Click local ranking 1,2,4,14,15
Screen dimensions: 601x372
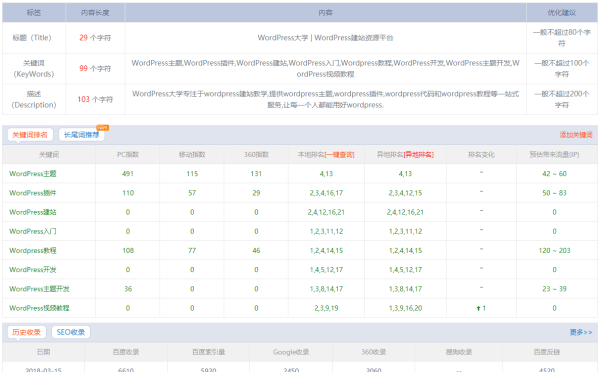click(326, 251)
